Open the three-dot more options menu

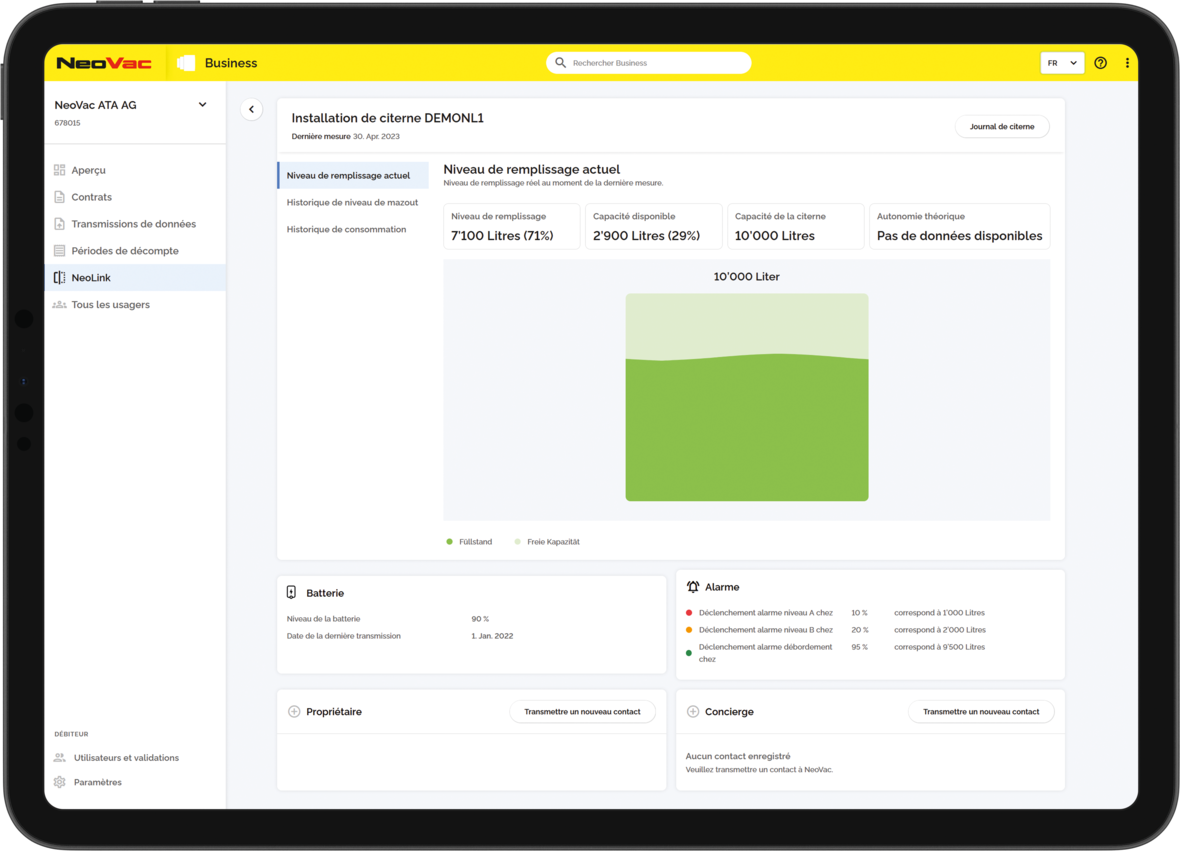1127,63
